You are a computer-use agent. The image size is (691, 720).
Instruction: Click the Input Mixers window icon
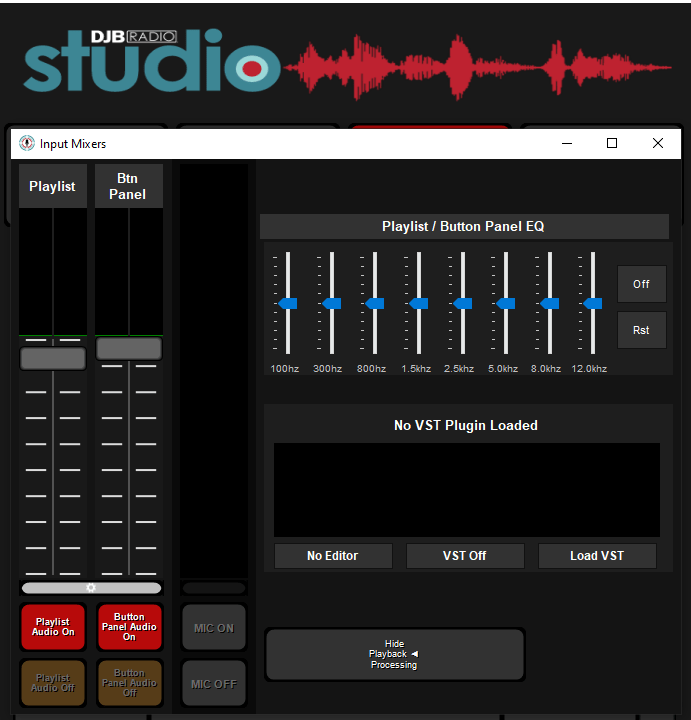(27, 143)
